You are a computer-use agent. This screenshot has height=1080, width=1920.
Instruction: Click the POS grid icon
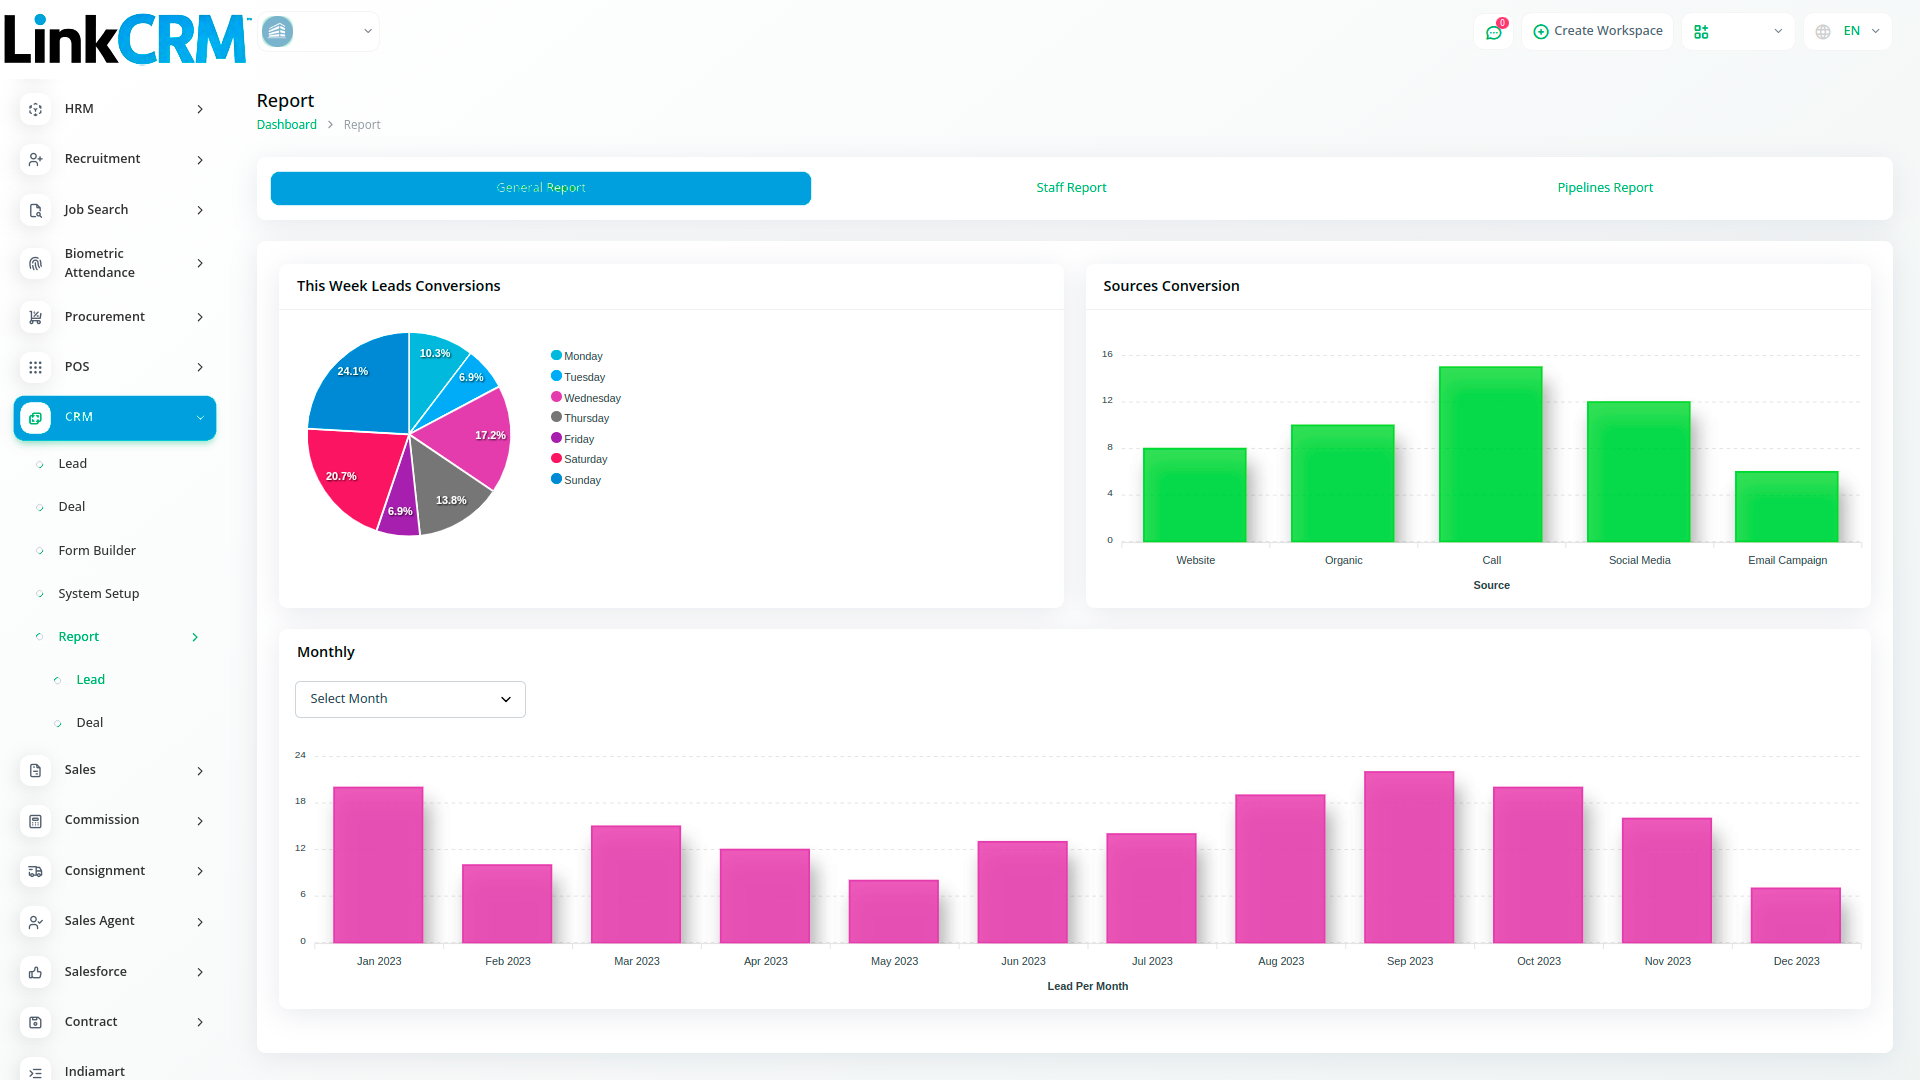coord(36,367)
